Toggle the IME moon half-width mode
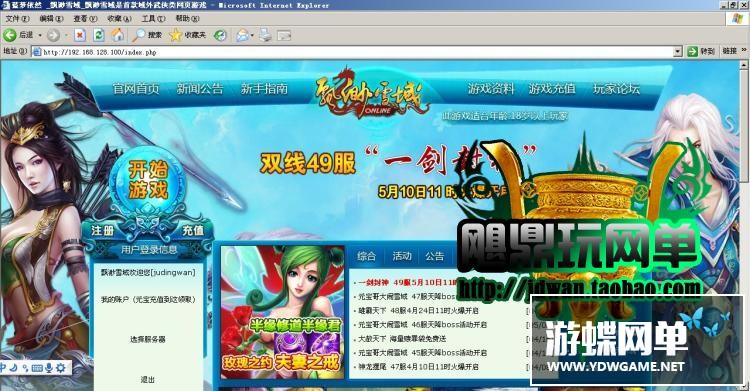This screenshot has height=391, width=750. click(13, 368)
